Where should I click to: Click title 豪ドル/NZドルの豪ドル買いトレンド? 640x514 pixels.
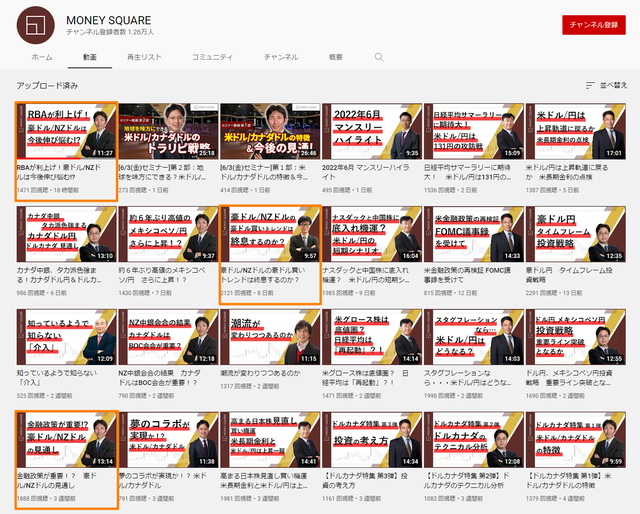click(x=263, y=275)
